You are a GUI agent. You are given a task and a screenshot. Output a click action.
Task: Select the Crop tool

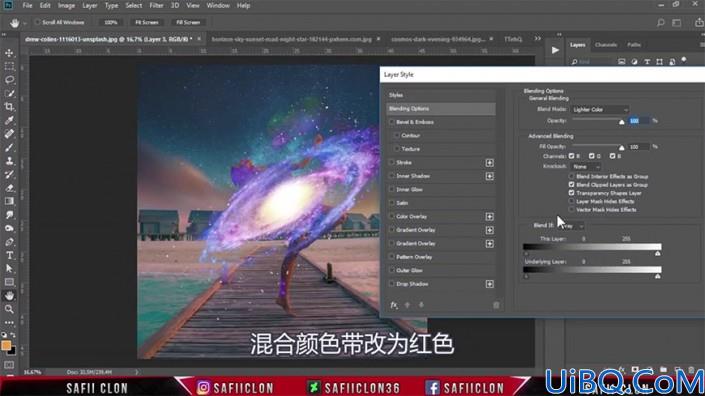pos(9,107)
